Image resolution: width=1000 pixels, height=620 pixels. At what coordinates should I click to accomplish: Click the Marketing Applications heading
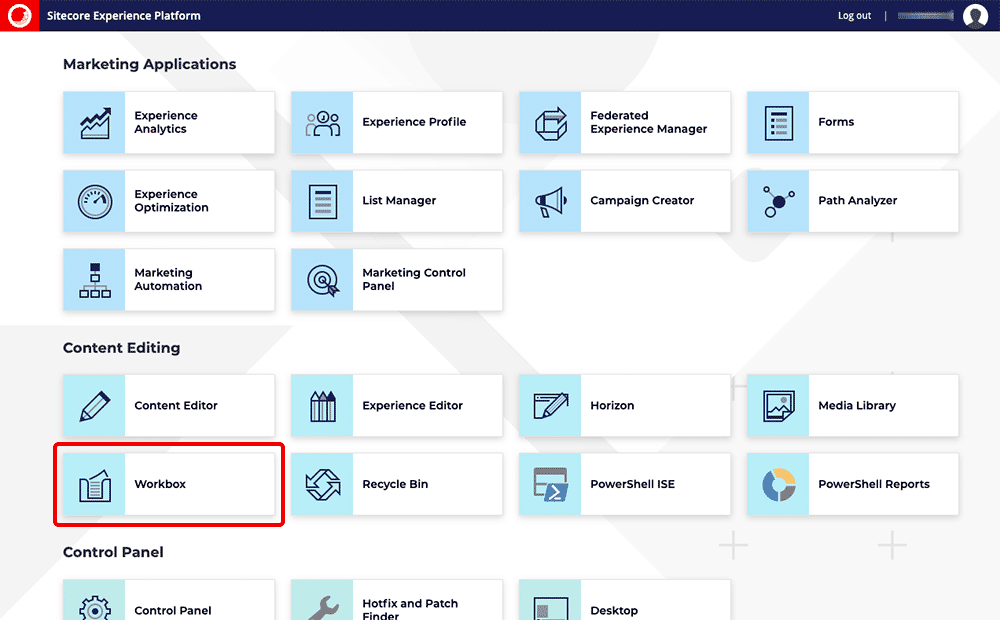[149, 64]
